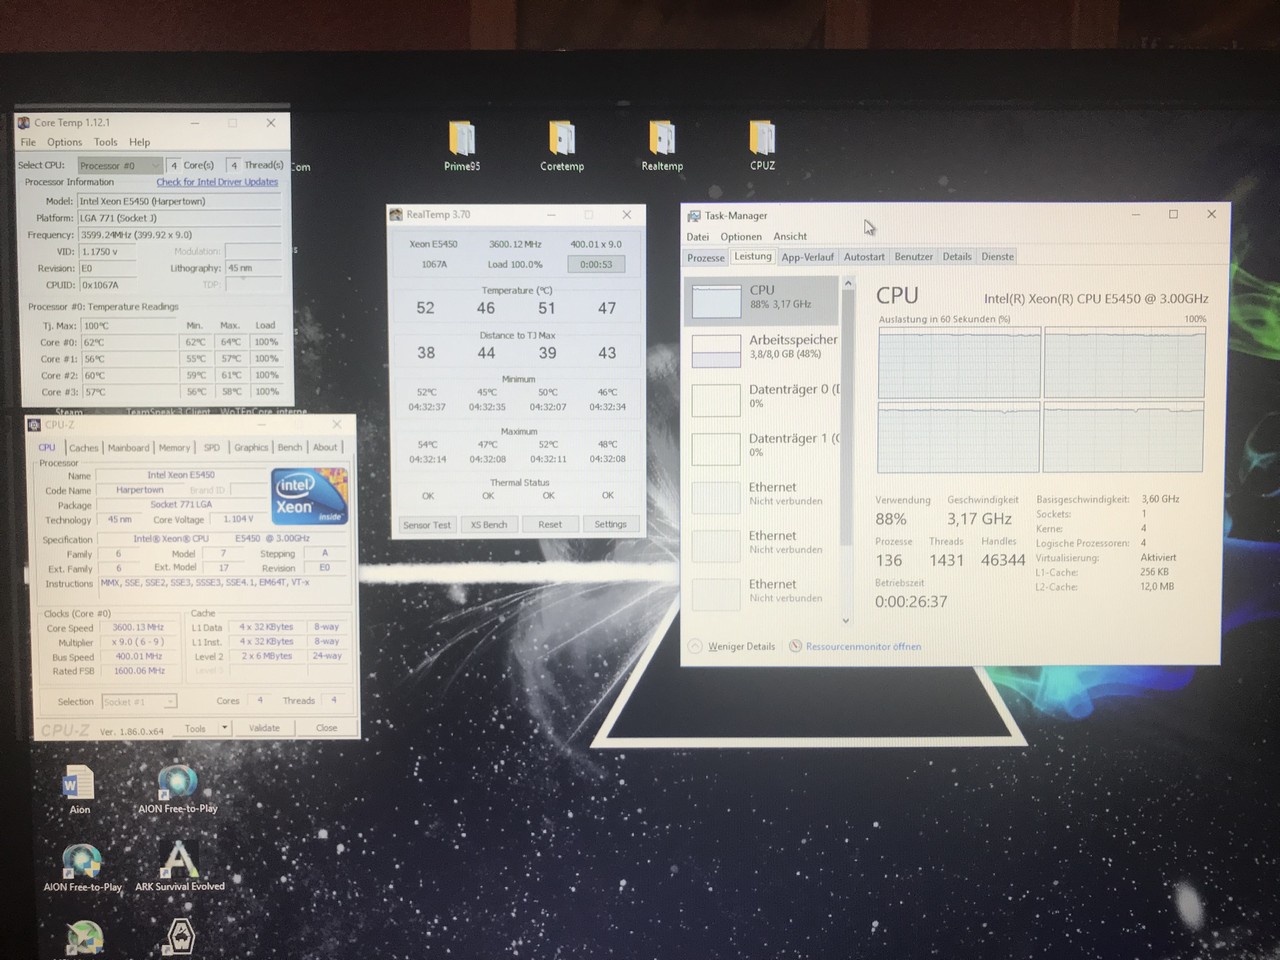The height and width of the screenshot is (960, 1280).
Task: Click XS Bench button in RealTemp
Action: (x=489, y=524)
